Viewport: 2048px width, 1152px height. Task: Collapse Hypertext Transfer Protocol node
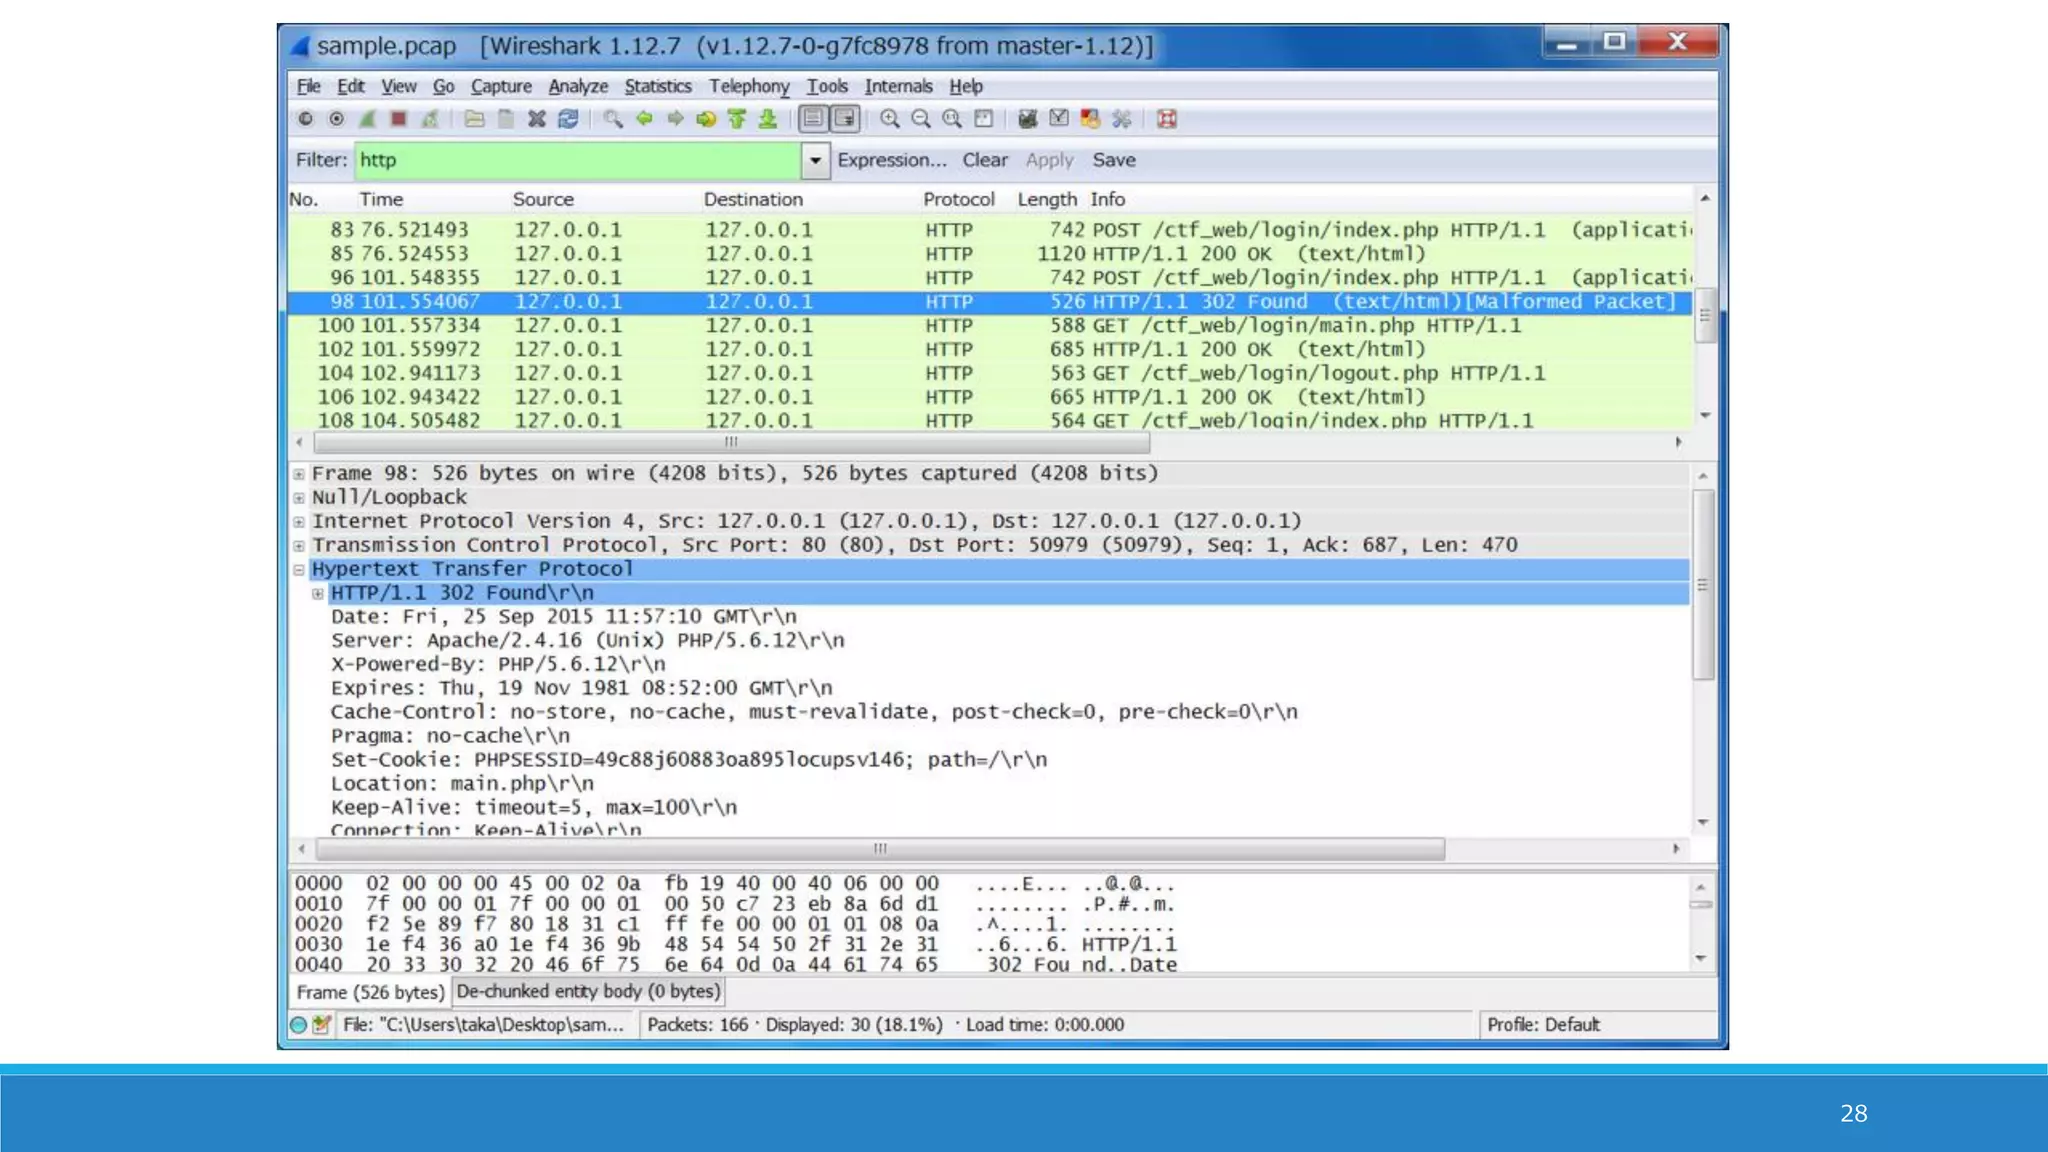point(299,570)
